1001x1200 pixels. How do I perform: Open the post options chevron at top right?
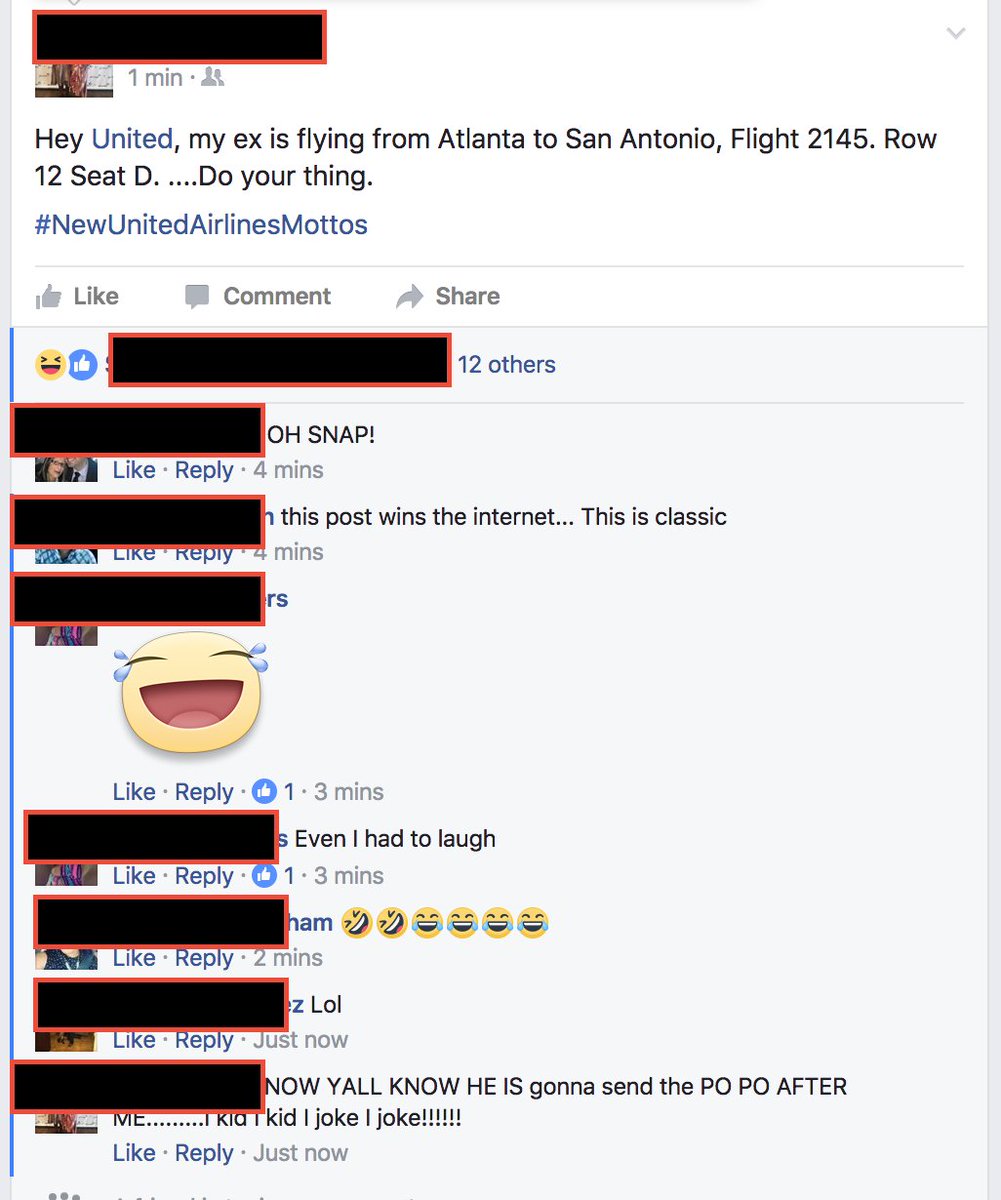click(x=956, y=34)
